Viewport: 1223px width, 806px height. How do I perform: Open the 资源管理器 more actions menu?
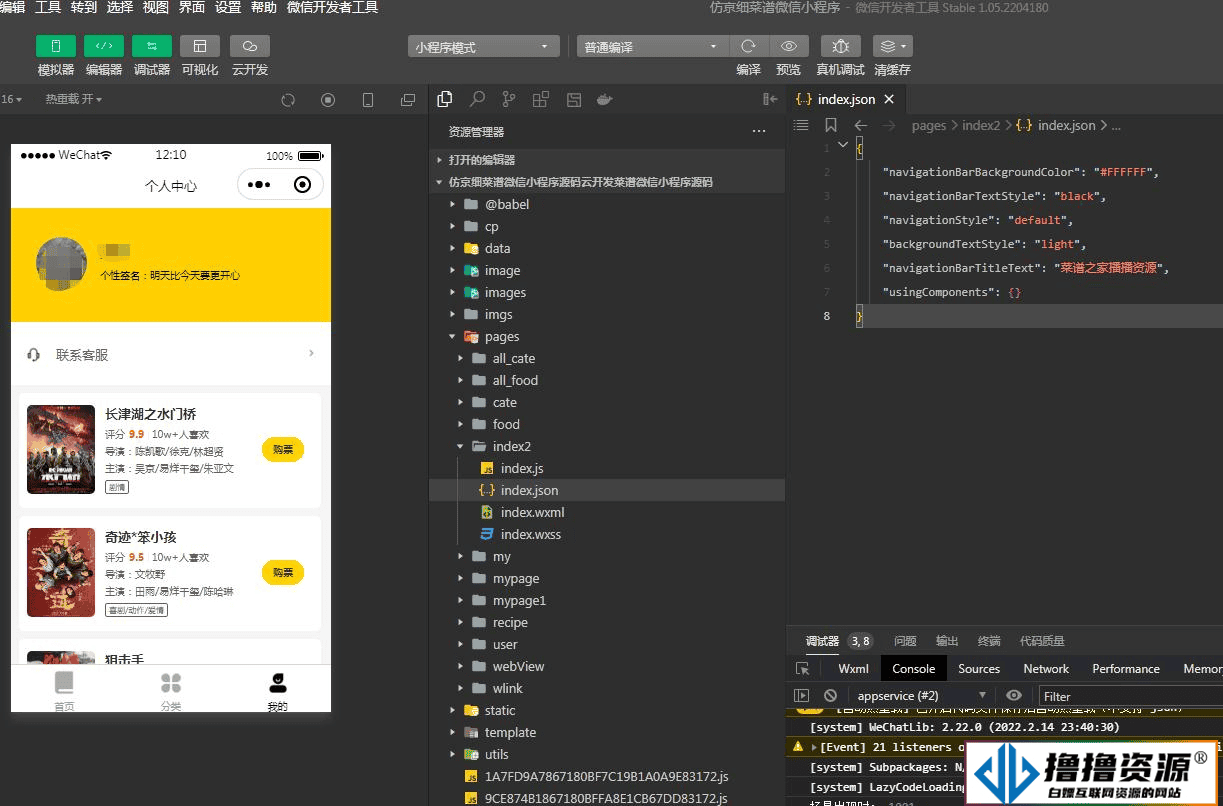point(759,131)
